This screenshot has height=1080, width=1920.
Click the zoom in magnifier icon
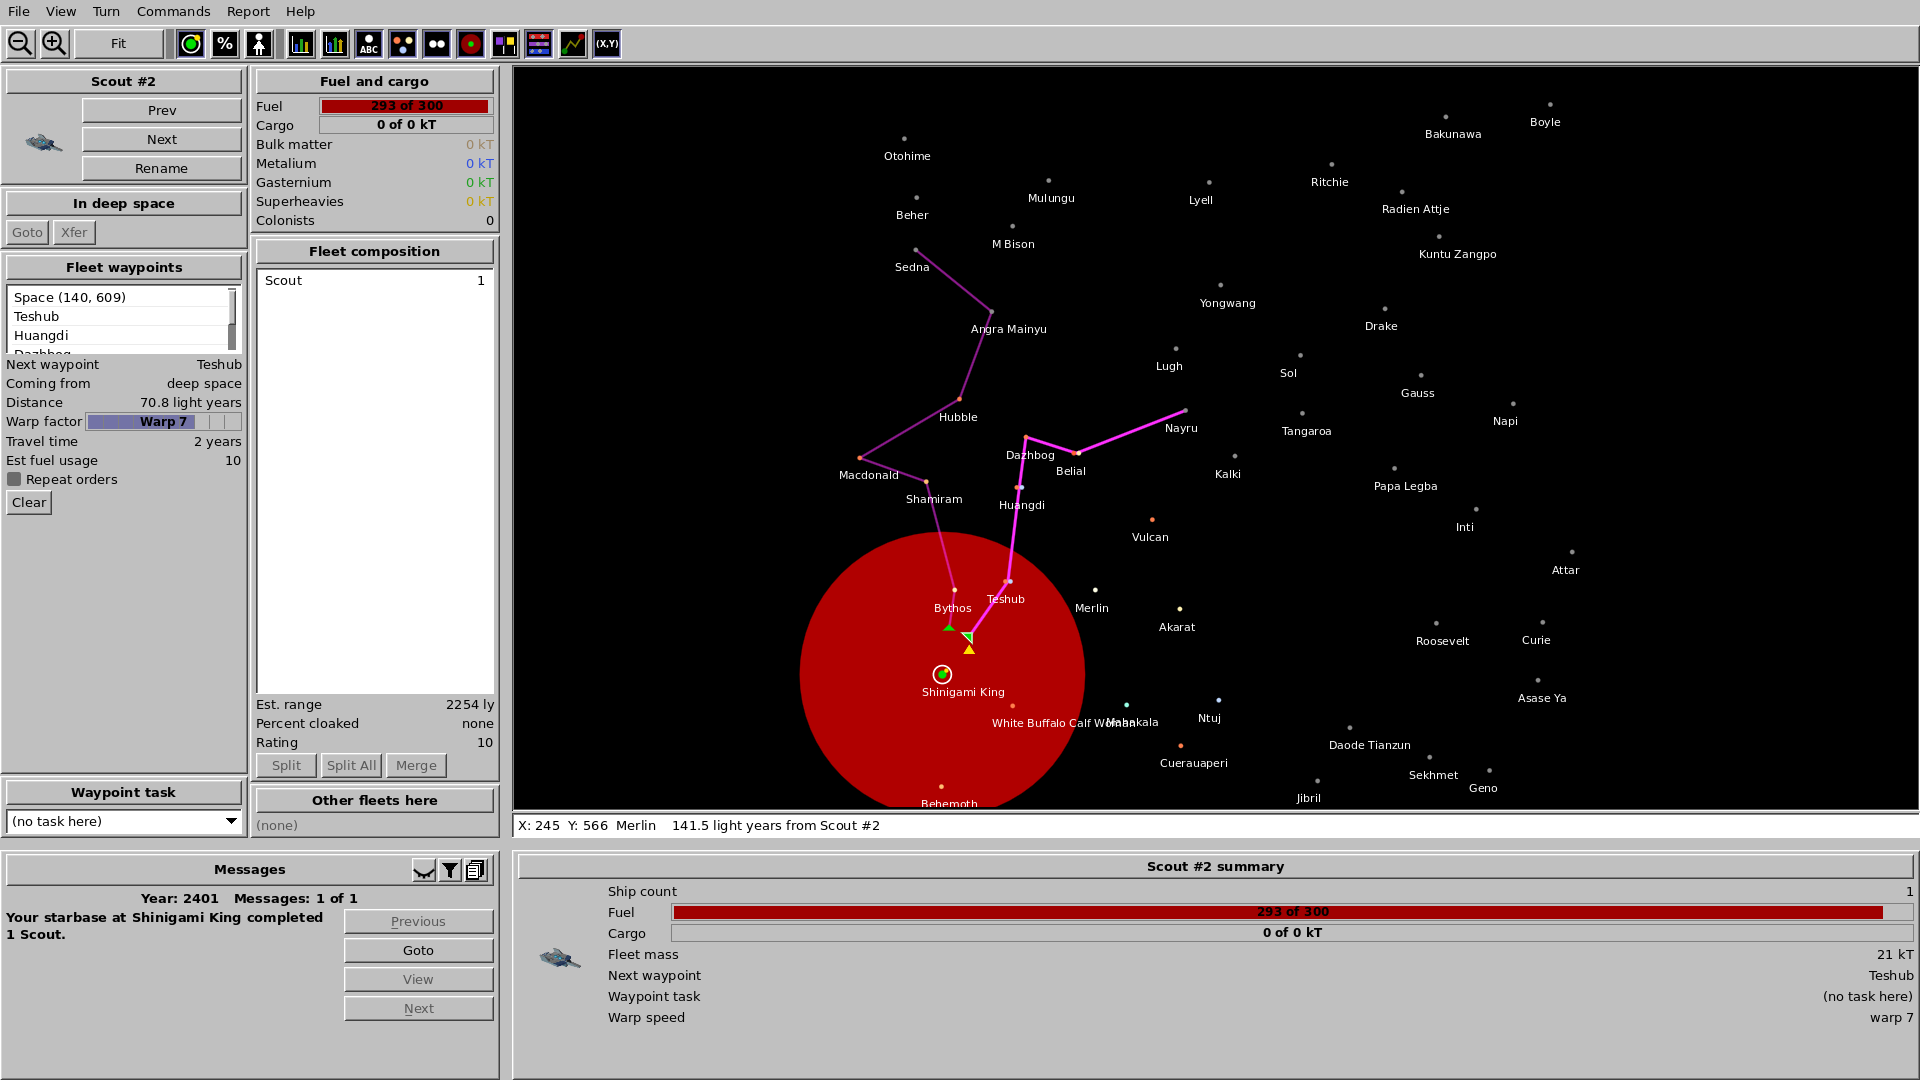coord(54,44)
